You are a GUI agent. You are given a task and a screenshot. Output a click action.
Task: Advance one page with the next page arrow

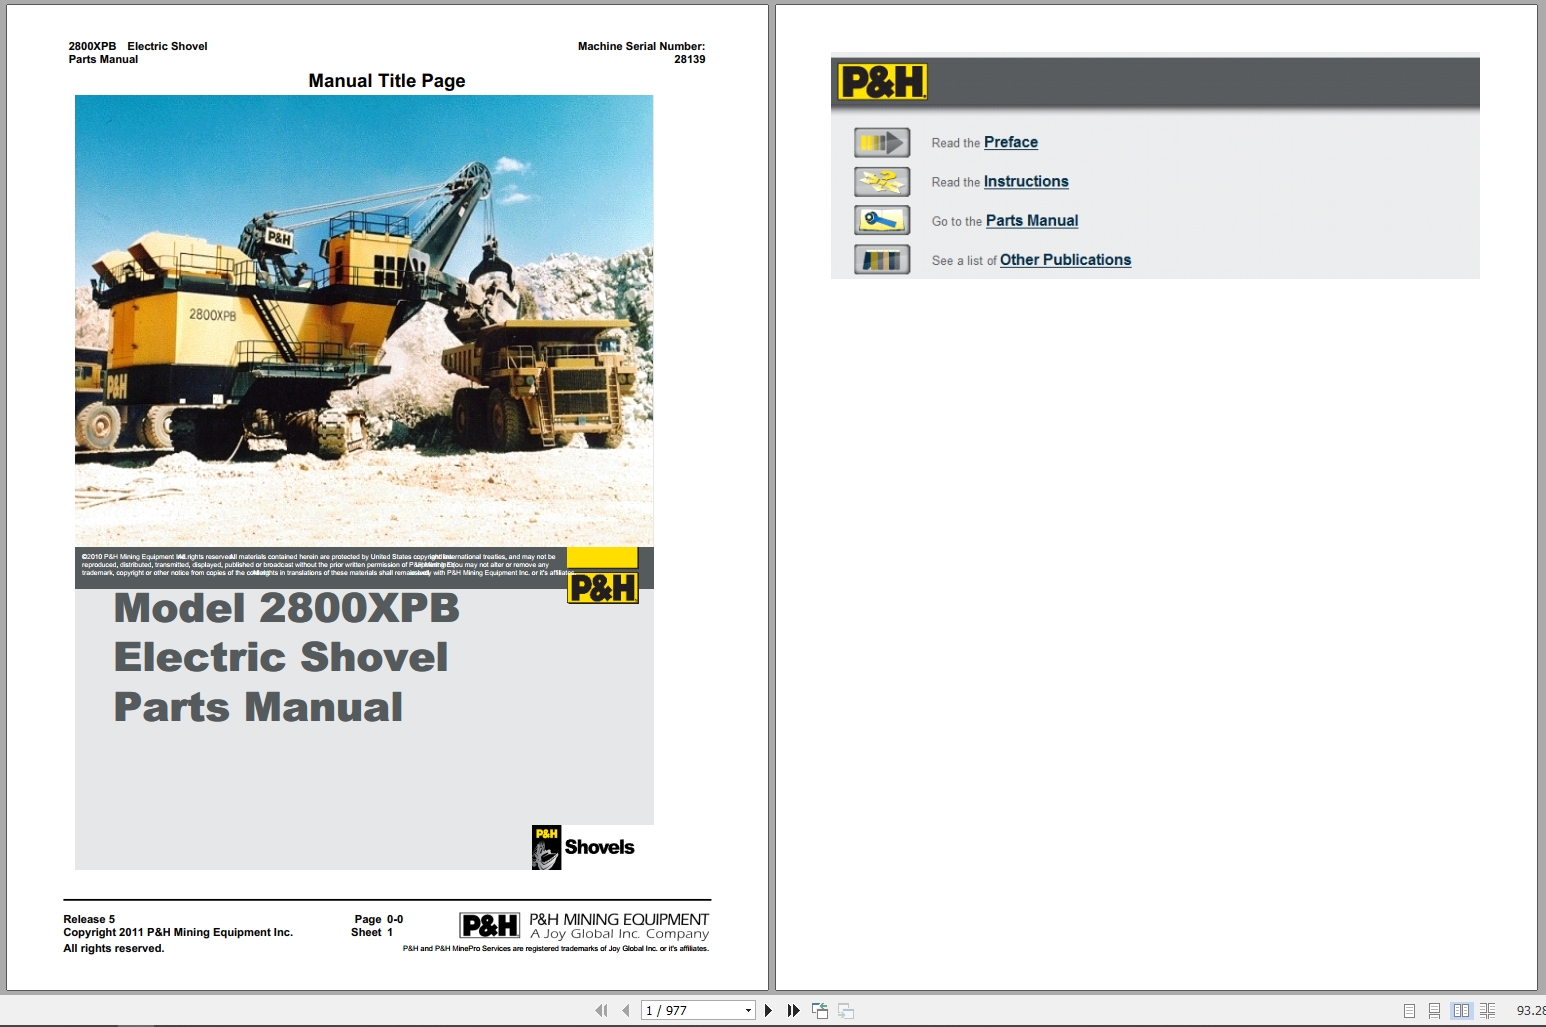pyautogui.click(x=768, y=1010)
